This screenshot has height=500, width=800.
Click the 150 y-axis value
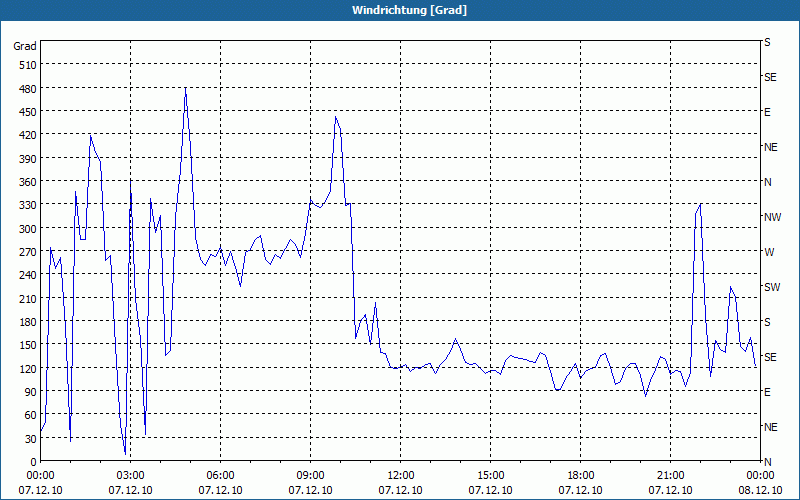(28, 345)
